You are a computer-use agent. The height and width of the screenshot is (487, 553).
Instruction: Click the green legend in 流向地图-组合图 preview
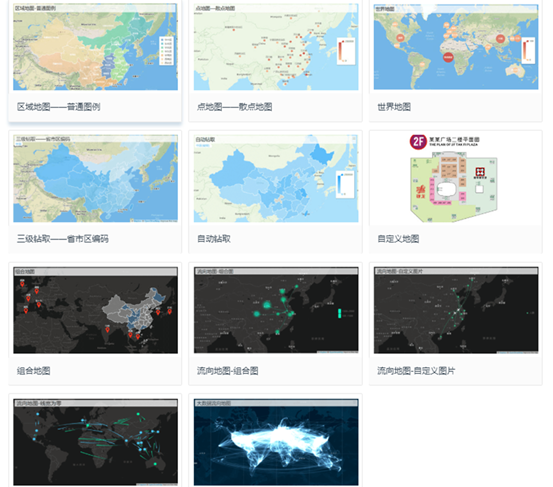[x=340, y=313]
